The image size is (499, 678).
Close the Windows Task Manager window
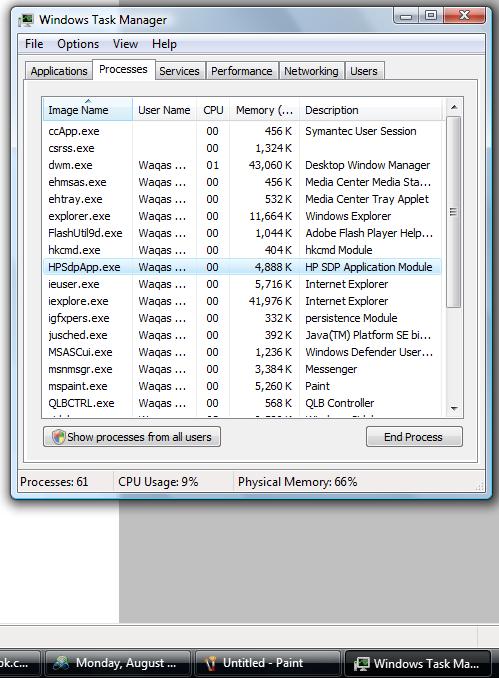click(x=465, y=16)
